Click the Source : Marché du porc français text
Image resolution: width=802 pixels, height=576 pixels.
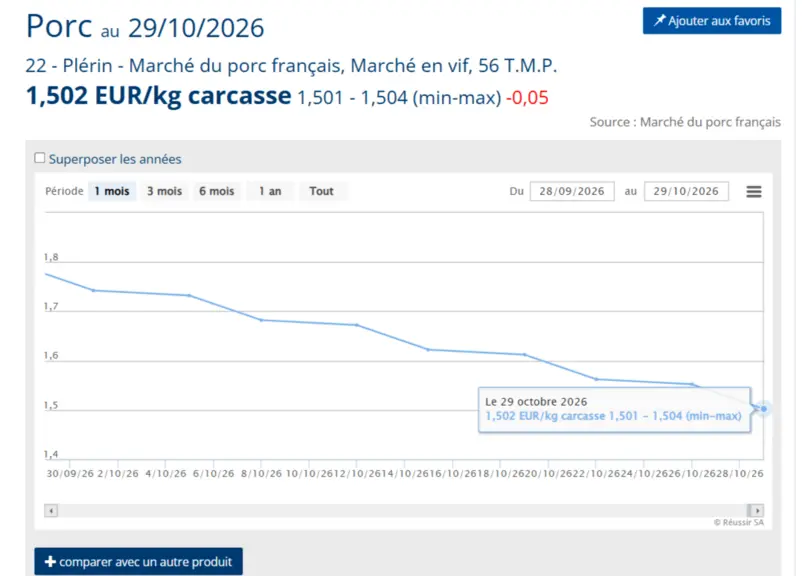click(x=685, y=122)
